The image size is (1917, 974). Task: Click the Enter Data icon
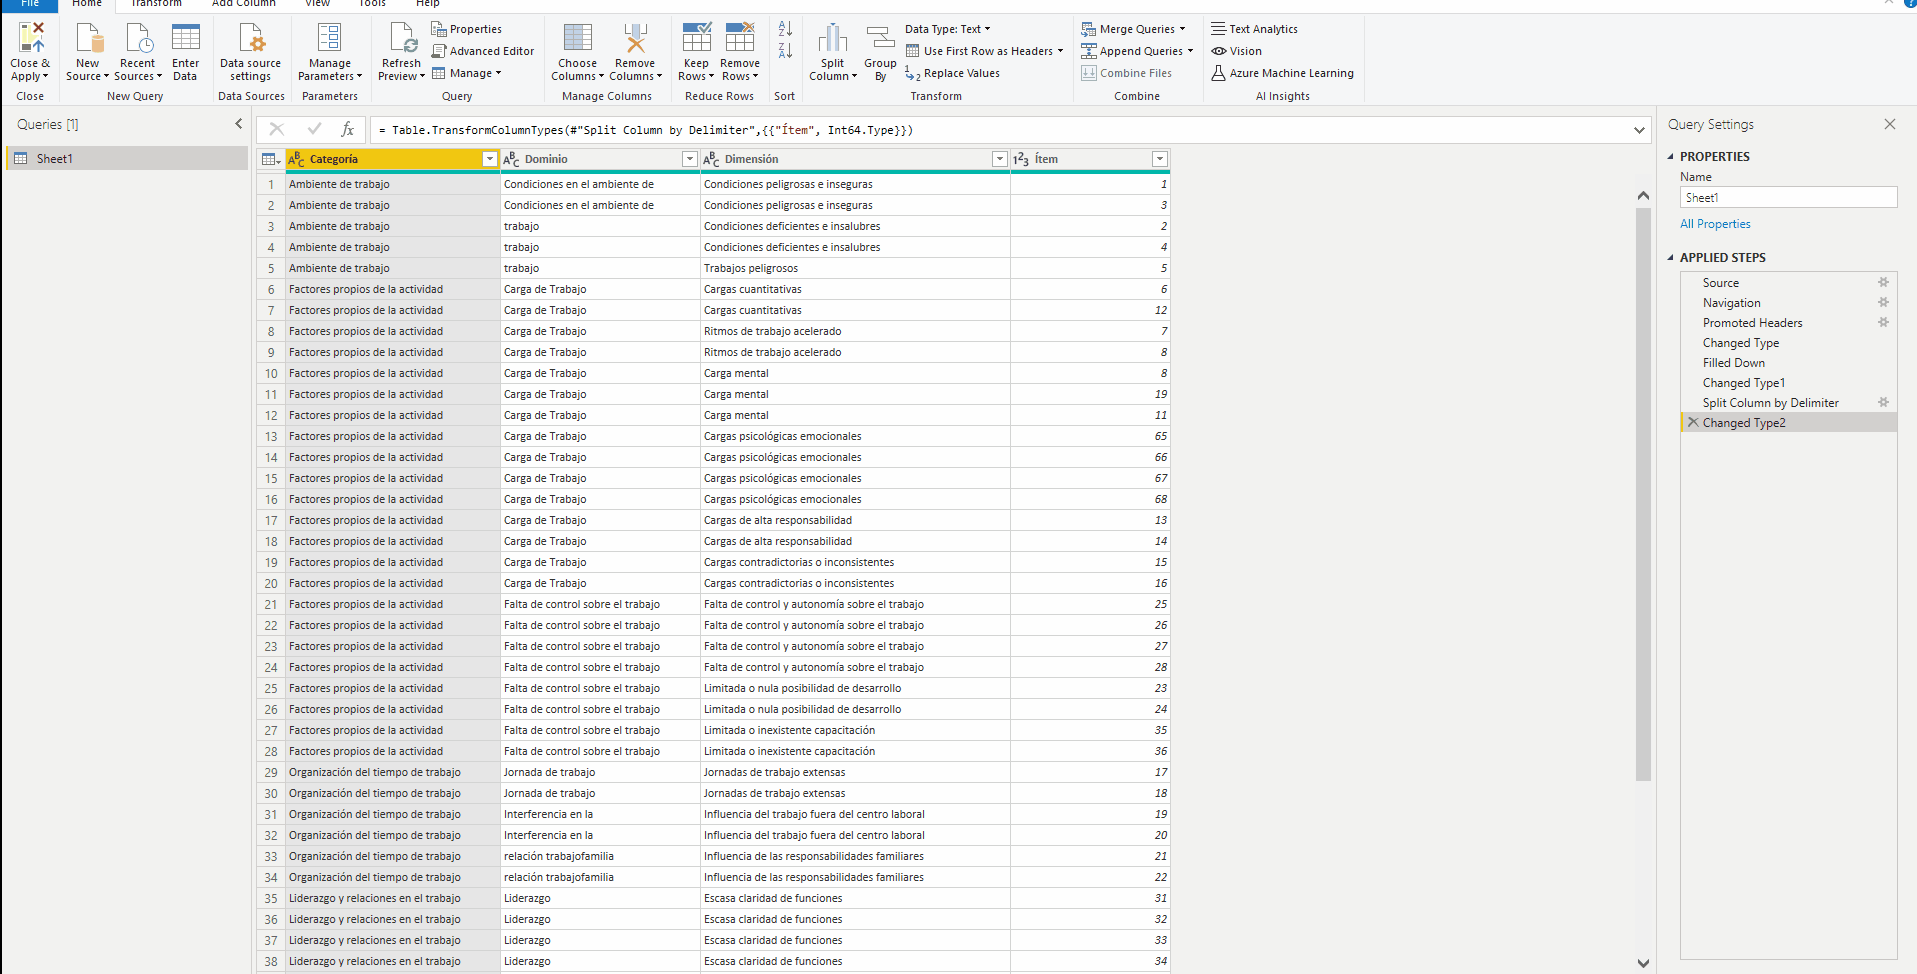(x=186, y=38)
